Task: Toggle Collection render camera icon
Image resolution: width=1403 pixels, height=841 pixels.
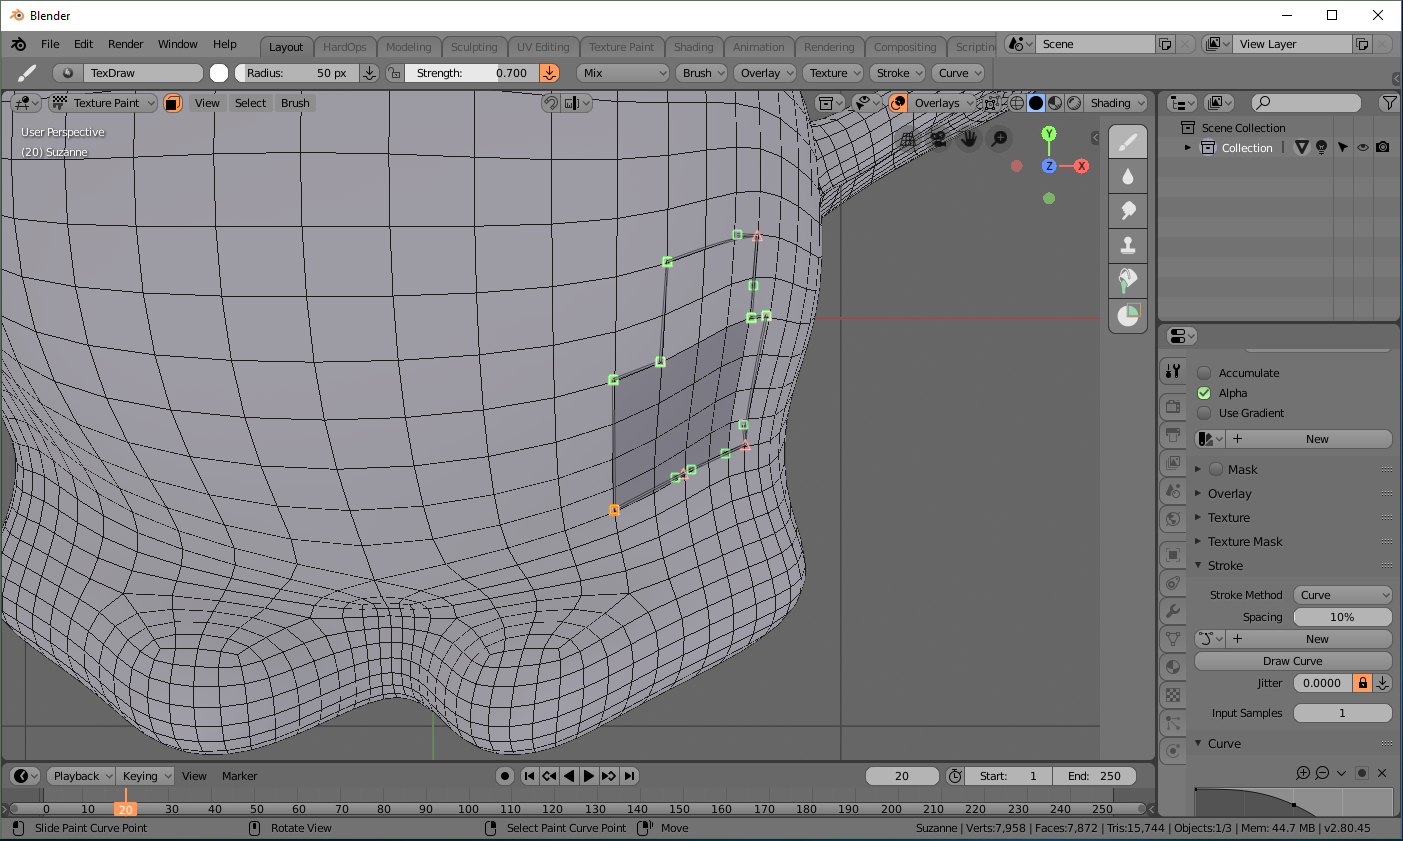Action: [x=1382, y=148]
